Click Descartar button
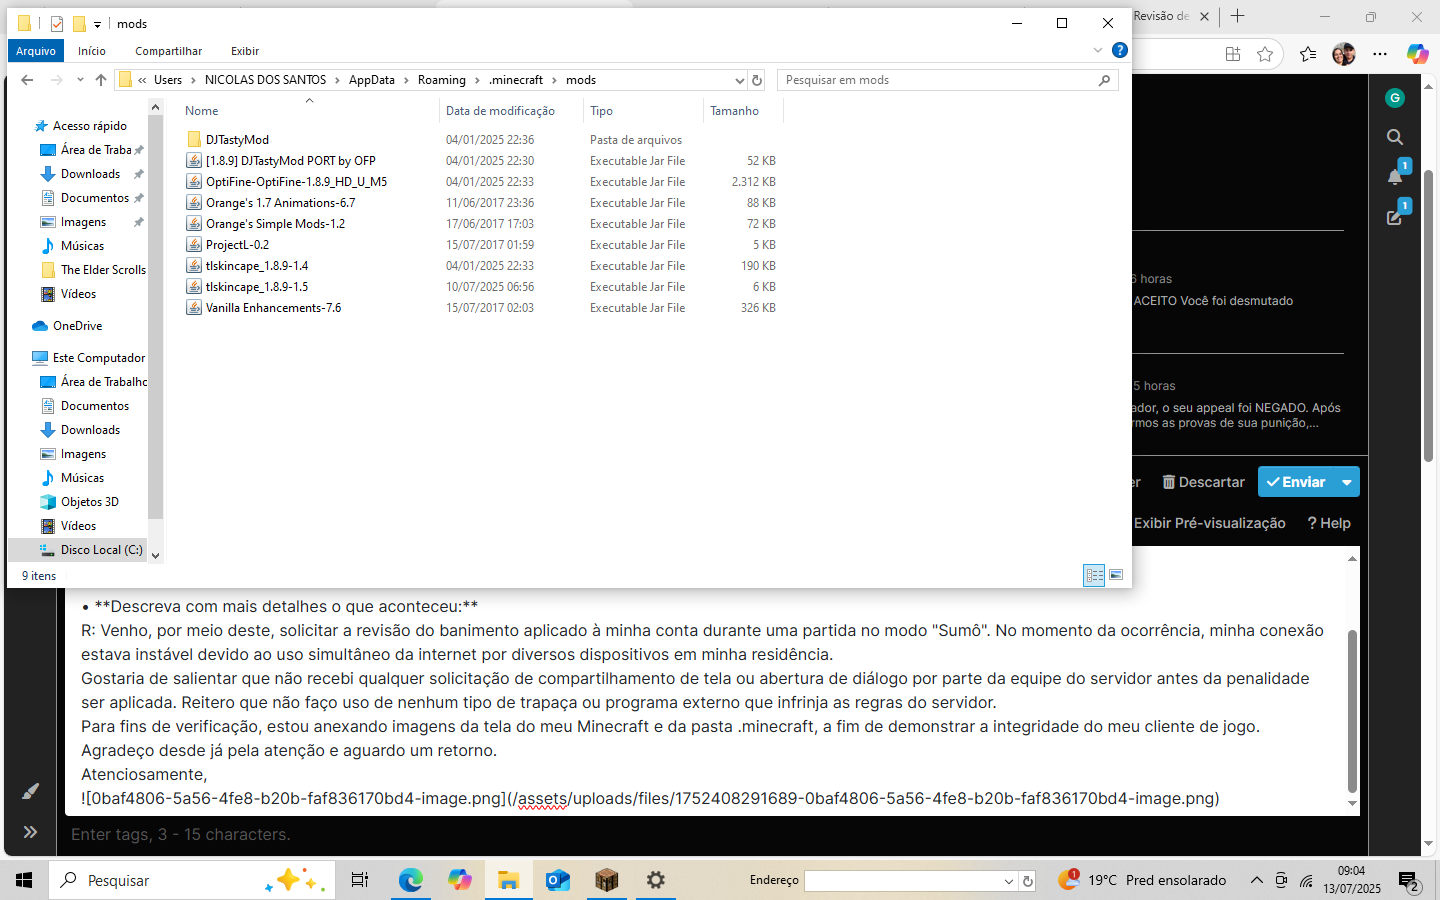Screen dimensions: 1440x900 pos(1203,482)
